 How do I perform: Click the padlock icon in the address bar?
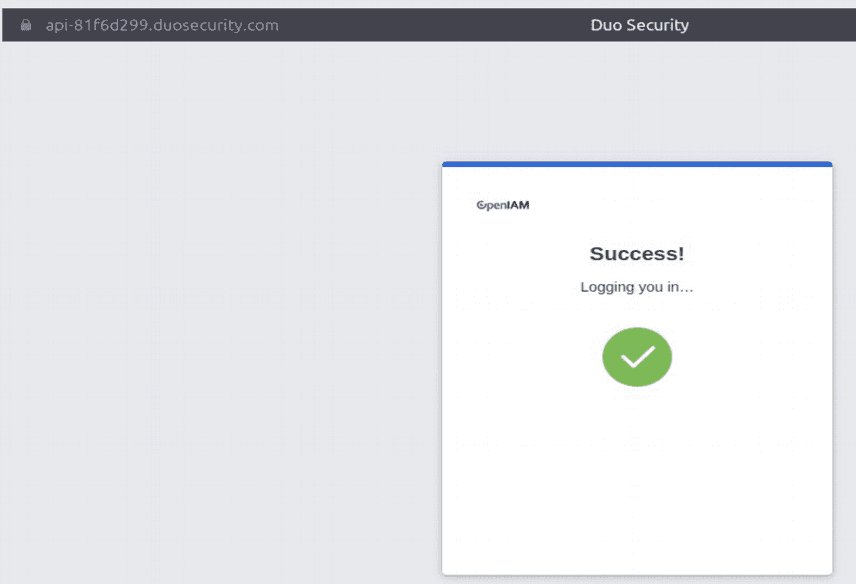tap(26, 25)
